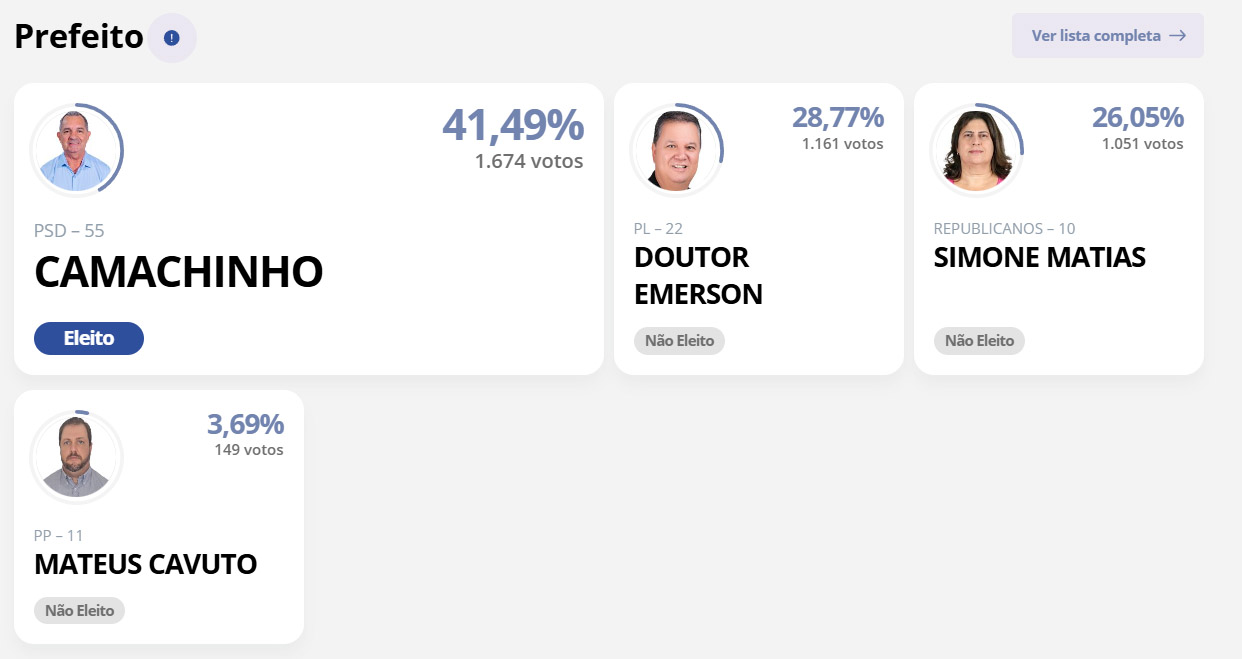
Task: Click the info icon beside Prefeito
Action: pos(171,38)
